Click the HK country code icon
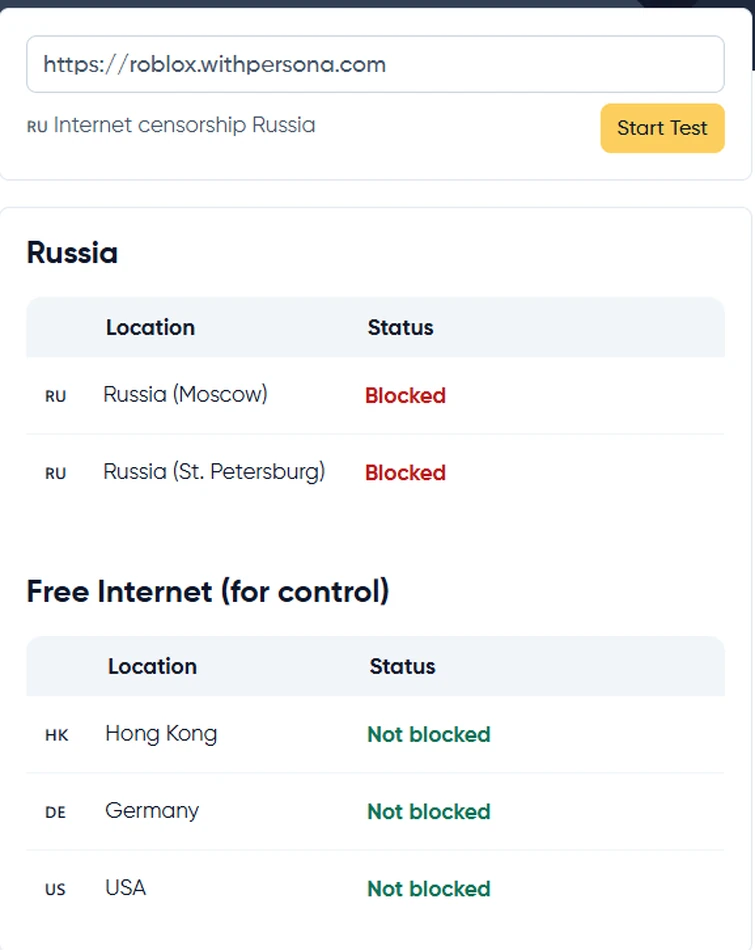 (57, 736)
